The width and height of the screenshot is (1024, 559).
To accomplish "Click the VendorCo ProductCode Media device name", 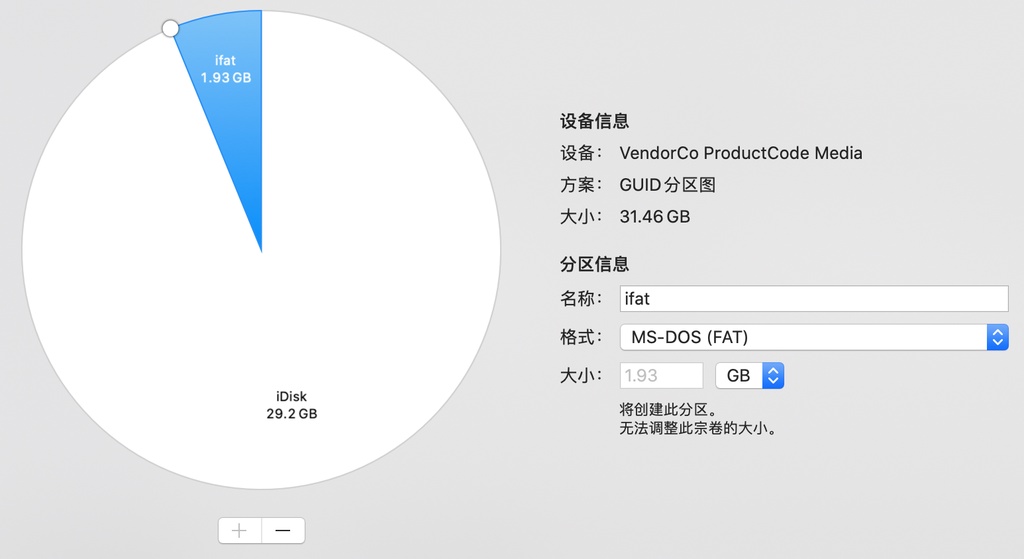I will click(x=741, y=153).
